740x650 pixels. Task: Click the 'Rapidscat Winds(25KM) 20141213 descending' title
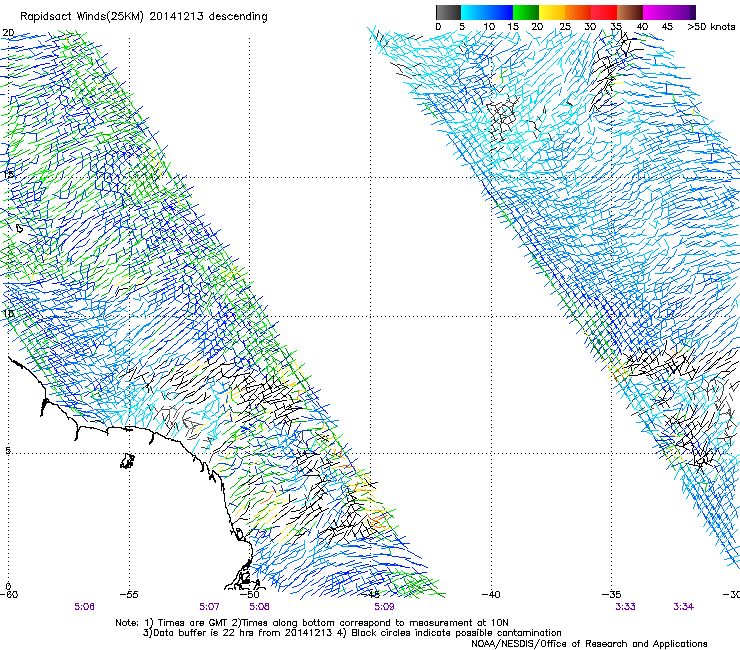coord(144,17)
